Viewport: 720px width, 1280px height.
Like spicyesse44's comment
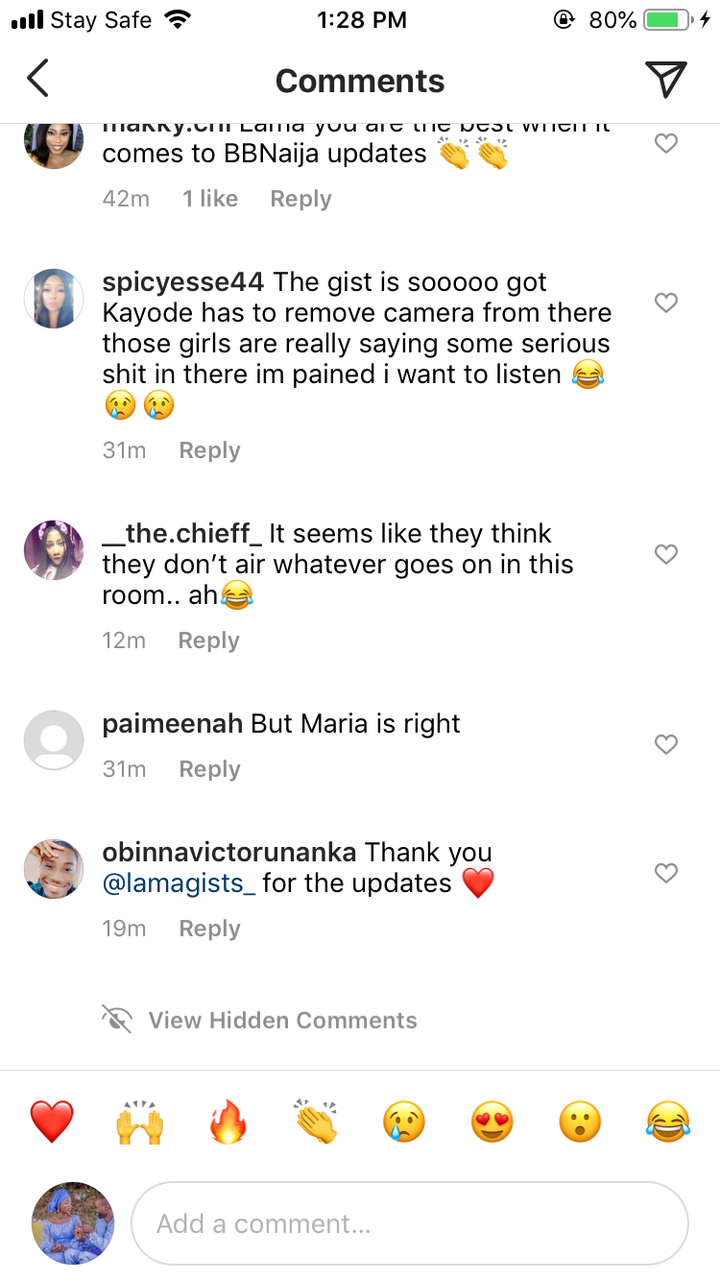tap(666, 302)
